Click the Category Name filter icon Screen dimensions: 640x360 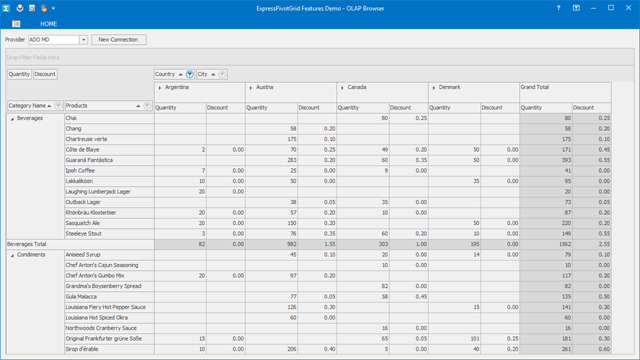tap(58, 106)
